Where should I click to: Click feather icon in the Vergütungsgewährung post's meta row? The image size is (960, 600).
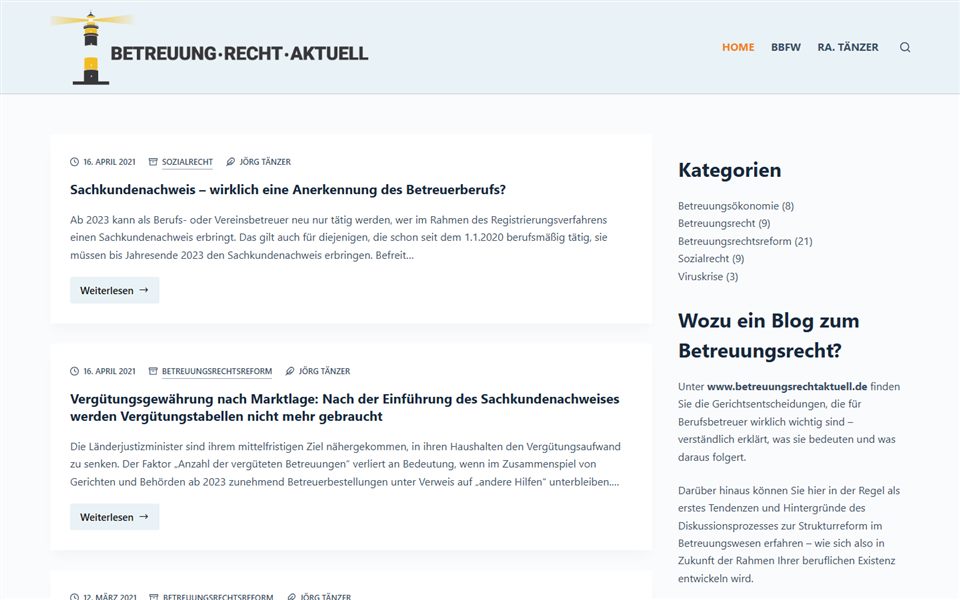[x=290, y=371]
